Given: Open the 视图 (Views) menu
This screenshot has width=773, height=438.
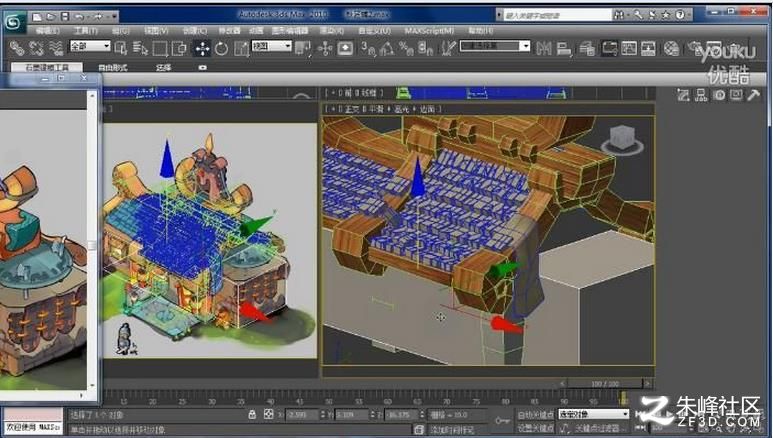Looking at the screenshot, I should click(x=156, y=31).
